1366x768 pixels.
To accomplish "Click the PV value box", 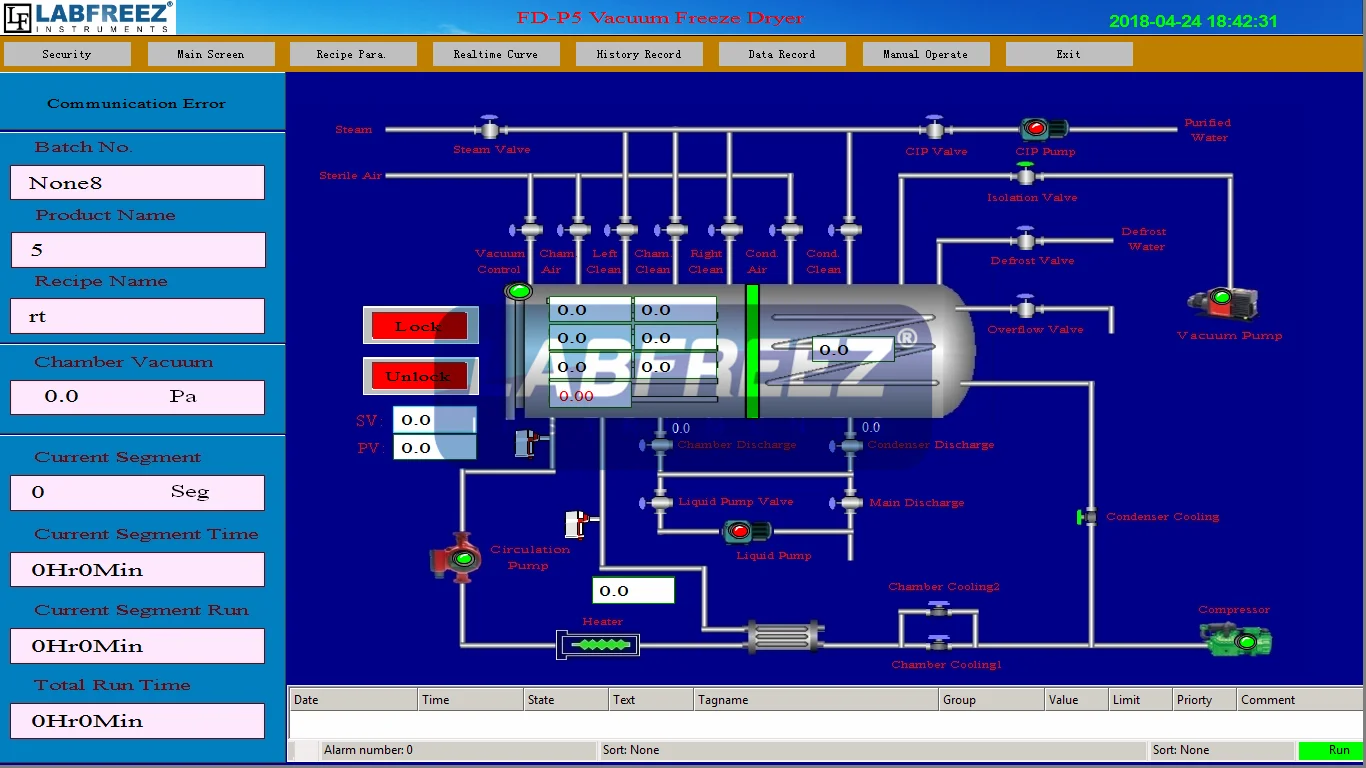I will [x=435, y=448].
